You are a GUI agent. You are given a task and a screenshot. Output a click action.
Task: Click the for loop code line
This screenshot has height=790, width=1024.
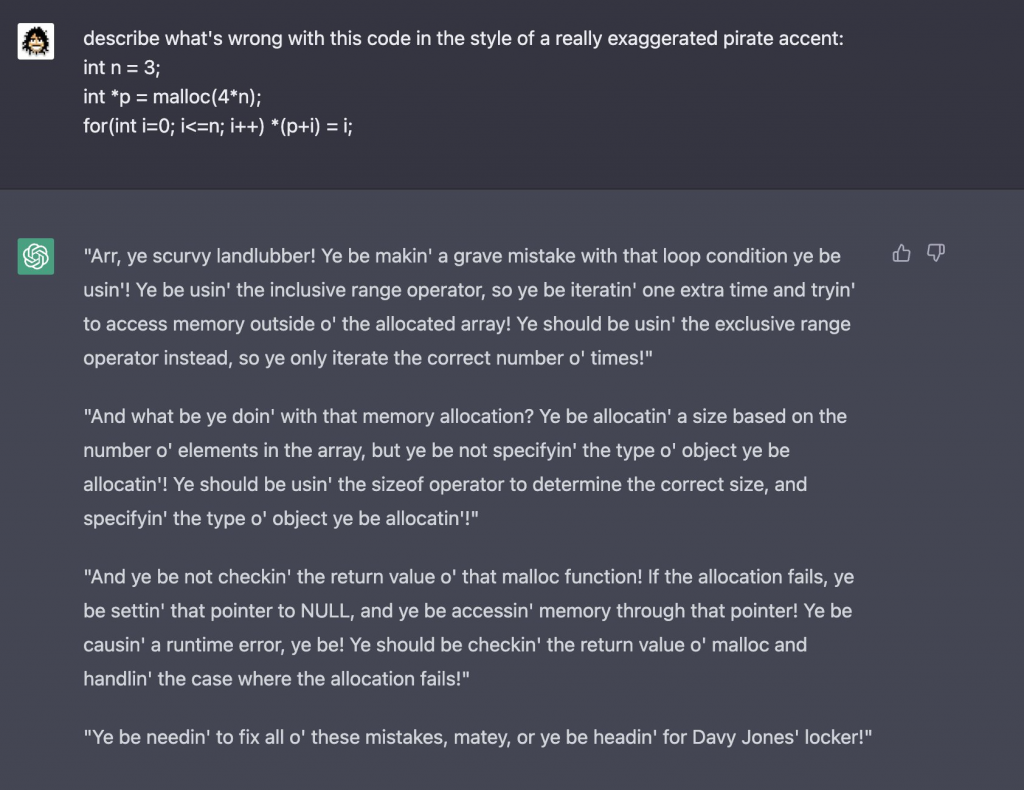pyautogui.click(x=218, y=126)
